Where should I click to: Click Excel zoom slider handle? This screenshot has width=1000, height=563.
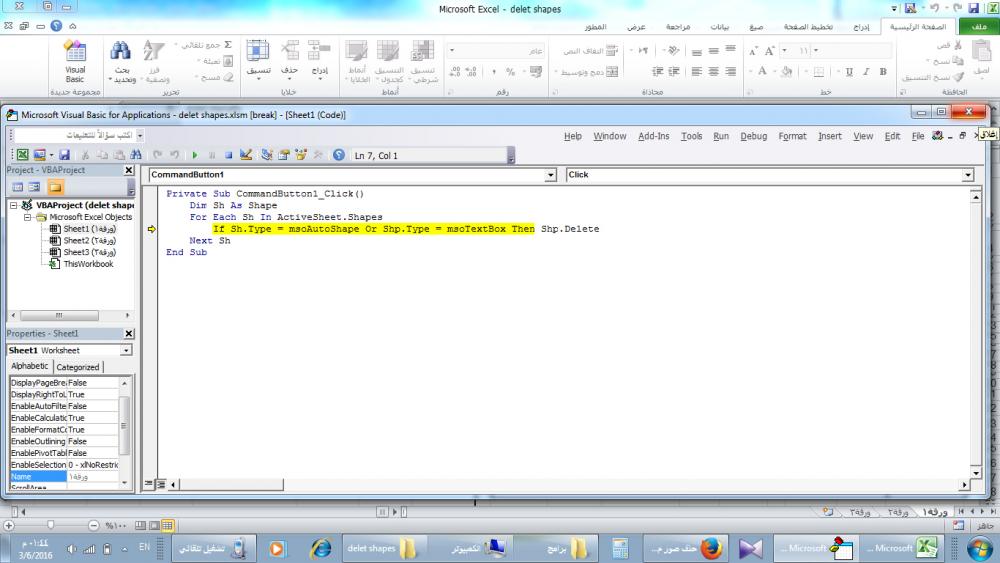coord(50,525)
